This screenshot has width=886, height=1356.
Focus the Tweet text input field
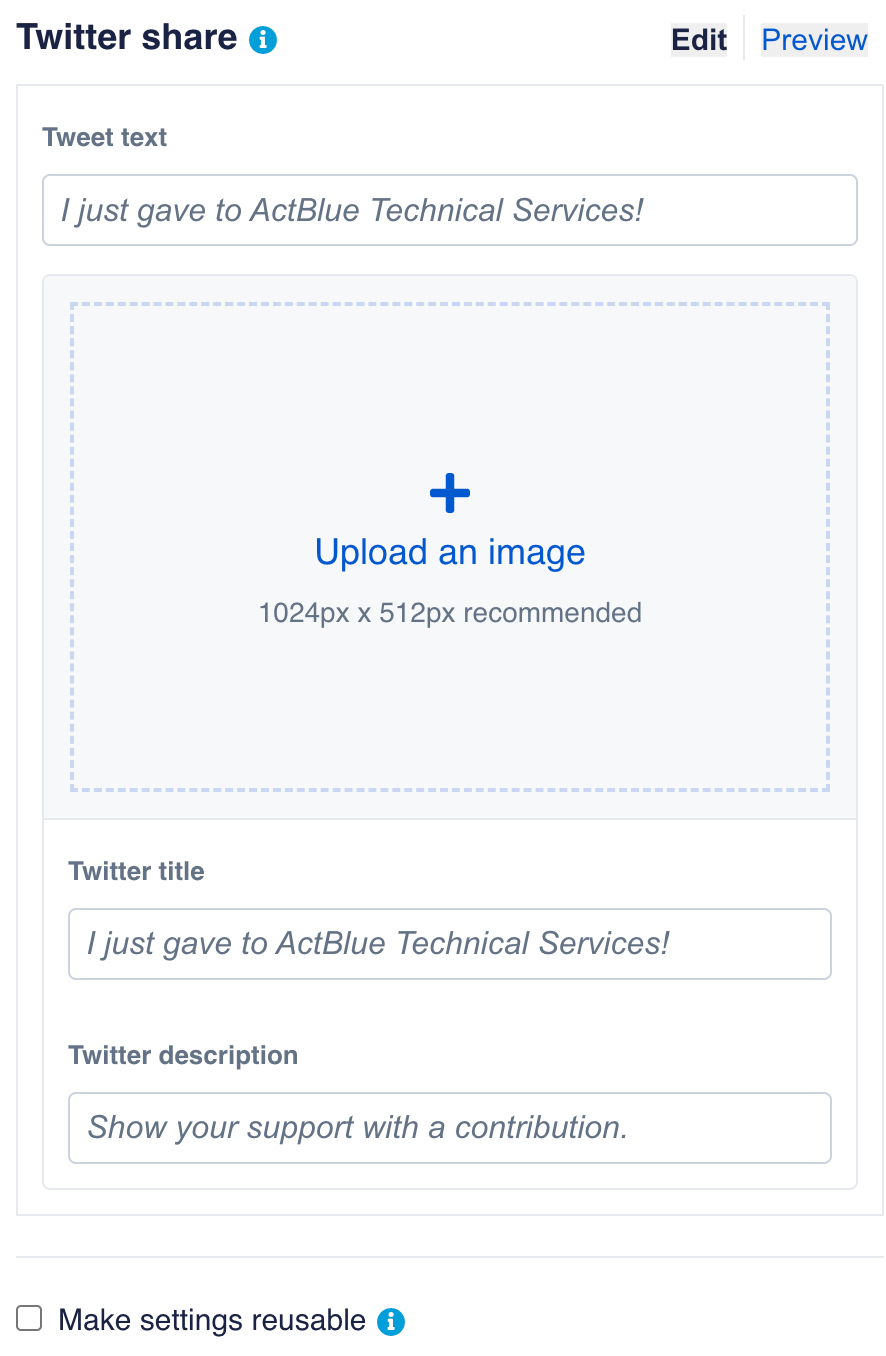(x=450, y=210)
